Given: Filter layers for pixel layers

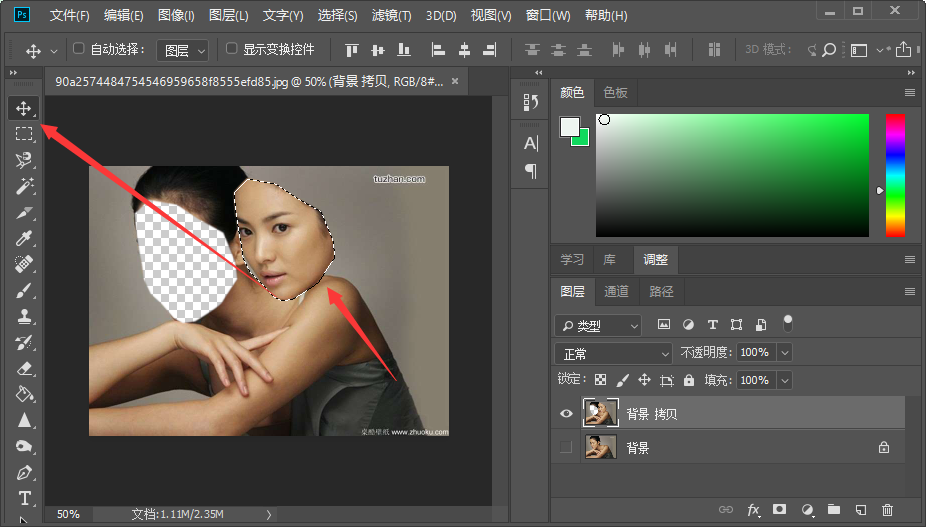Looking at the screenshot, I should pos(664,324).
